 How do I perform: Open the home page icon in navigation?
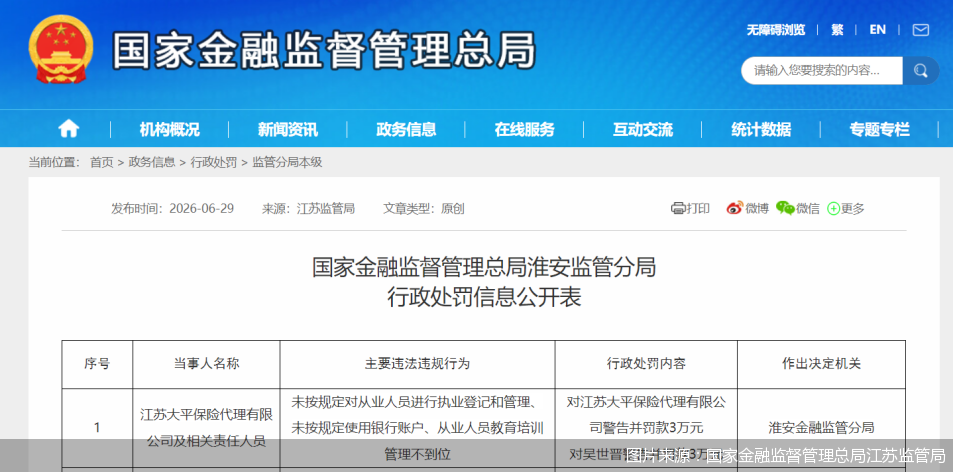69,129
